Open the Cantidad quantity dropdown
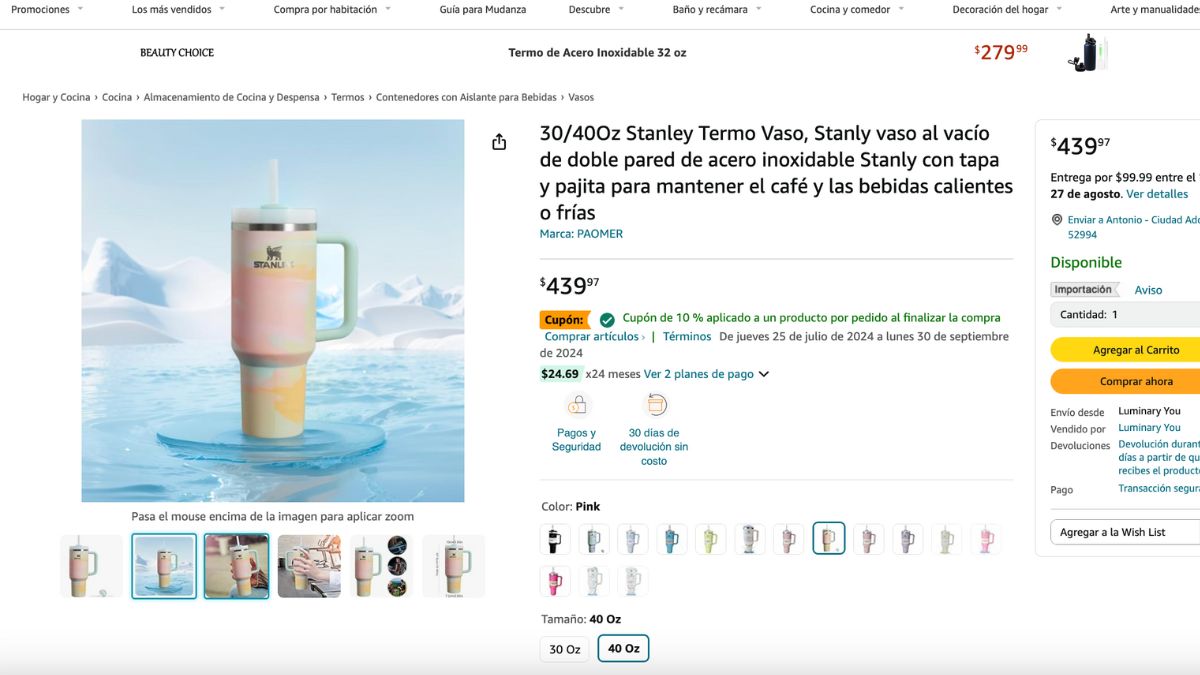 1125,314
